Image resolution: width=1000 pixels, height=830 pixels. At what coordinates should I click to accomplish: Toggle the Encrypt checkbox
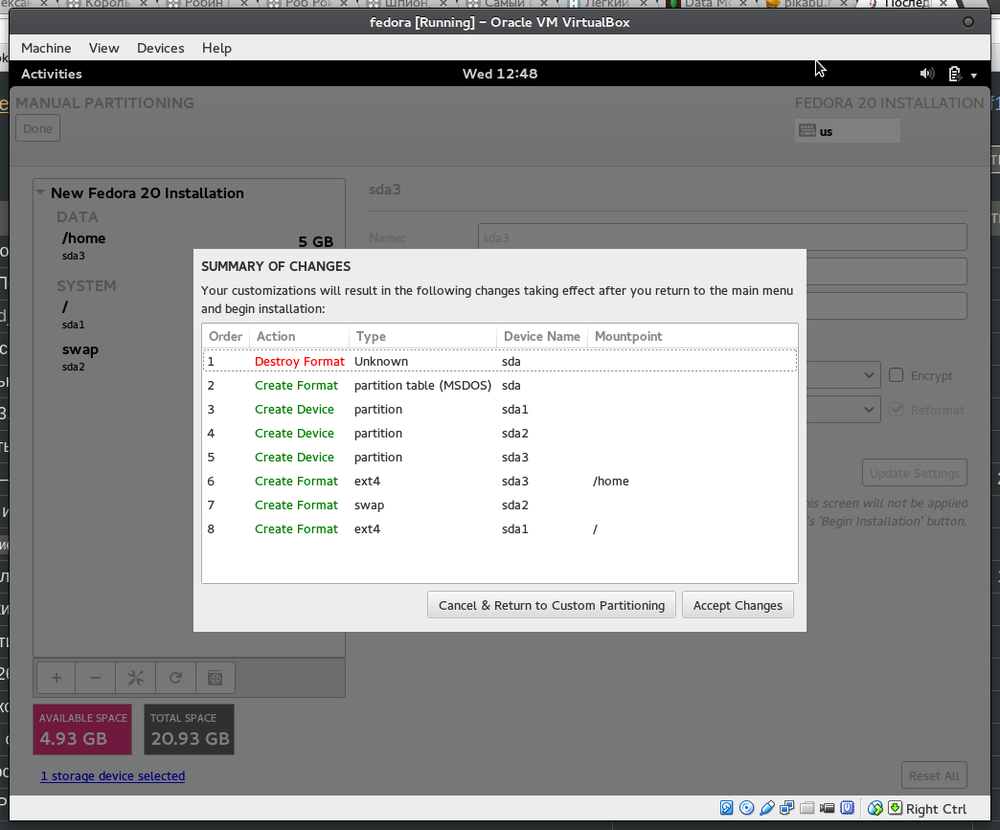[x=895, y=376]
